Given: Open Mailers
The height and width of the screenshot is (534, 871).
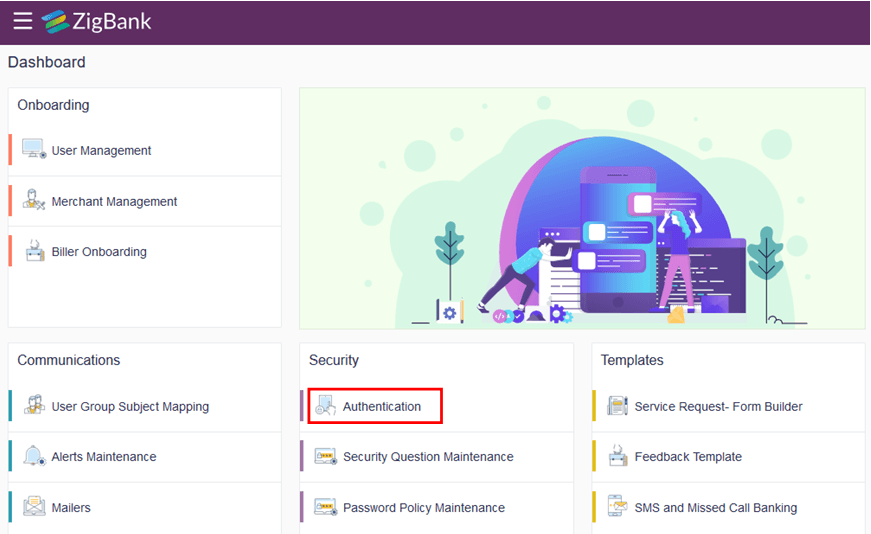Looking at the screenshot, I should (71, 508).
